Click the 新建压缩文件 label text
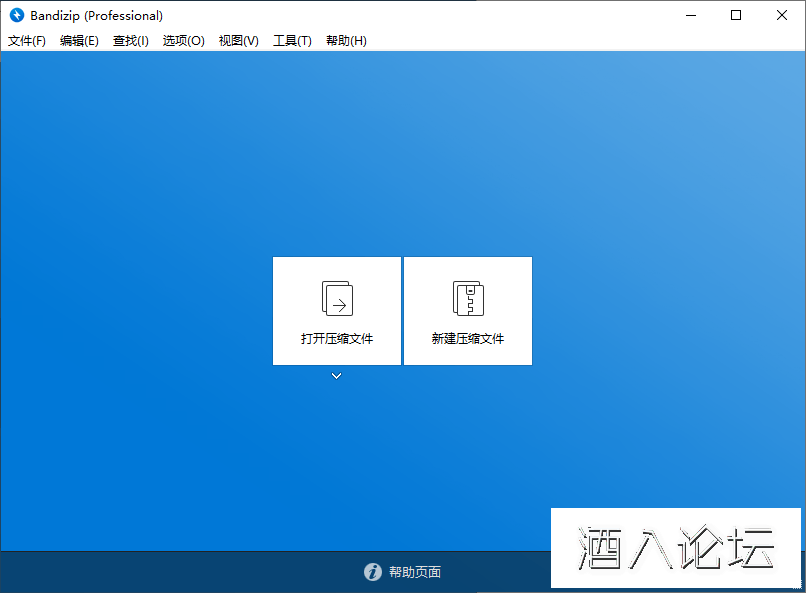 pyautogui.click(x=468, y=339)
